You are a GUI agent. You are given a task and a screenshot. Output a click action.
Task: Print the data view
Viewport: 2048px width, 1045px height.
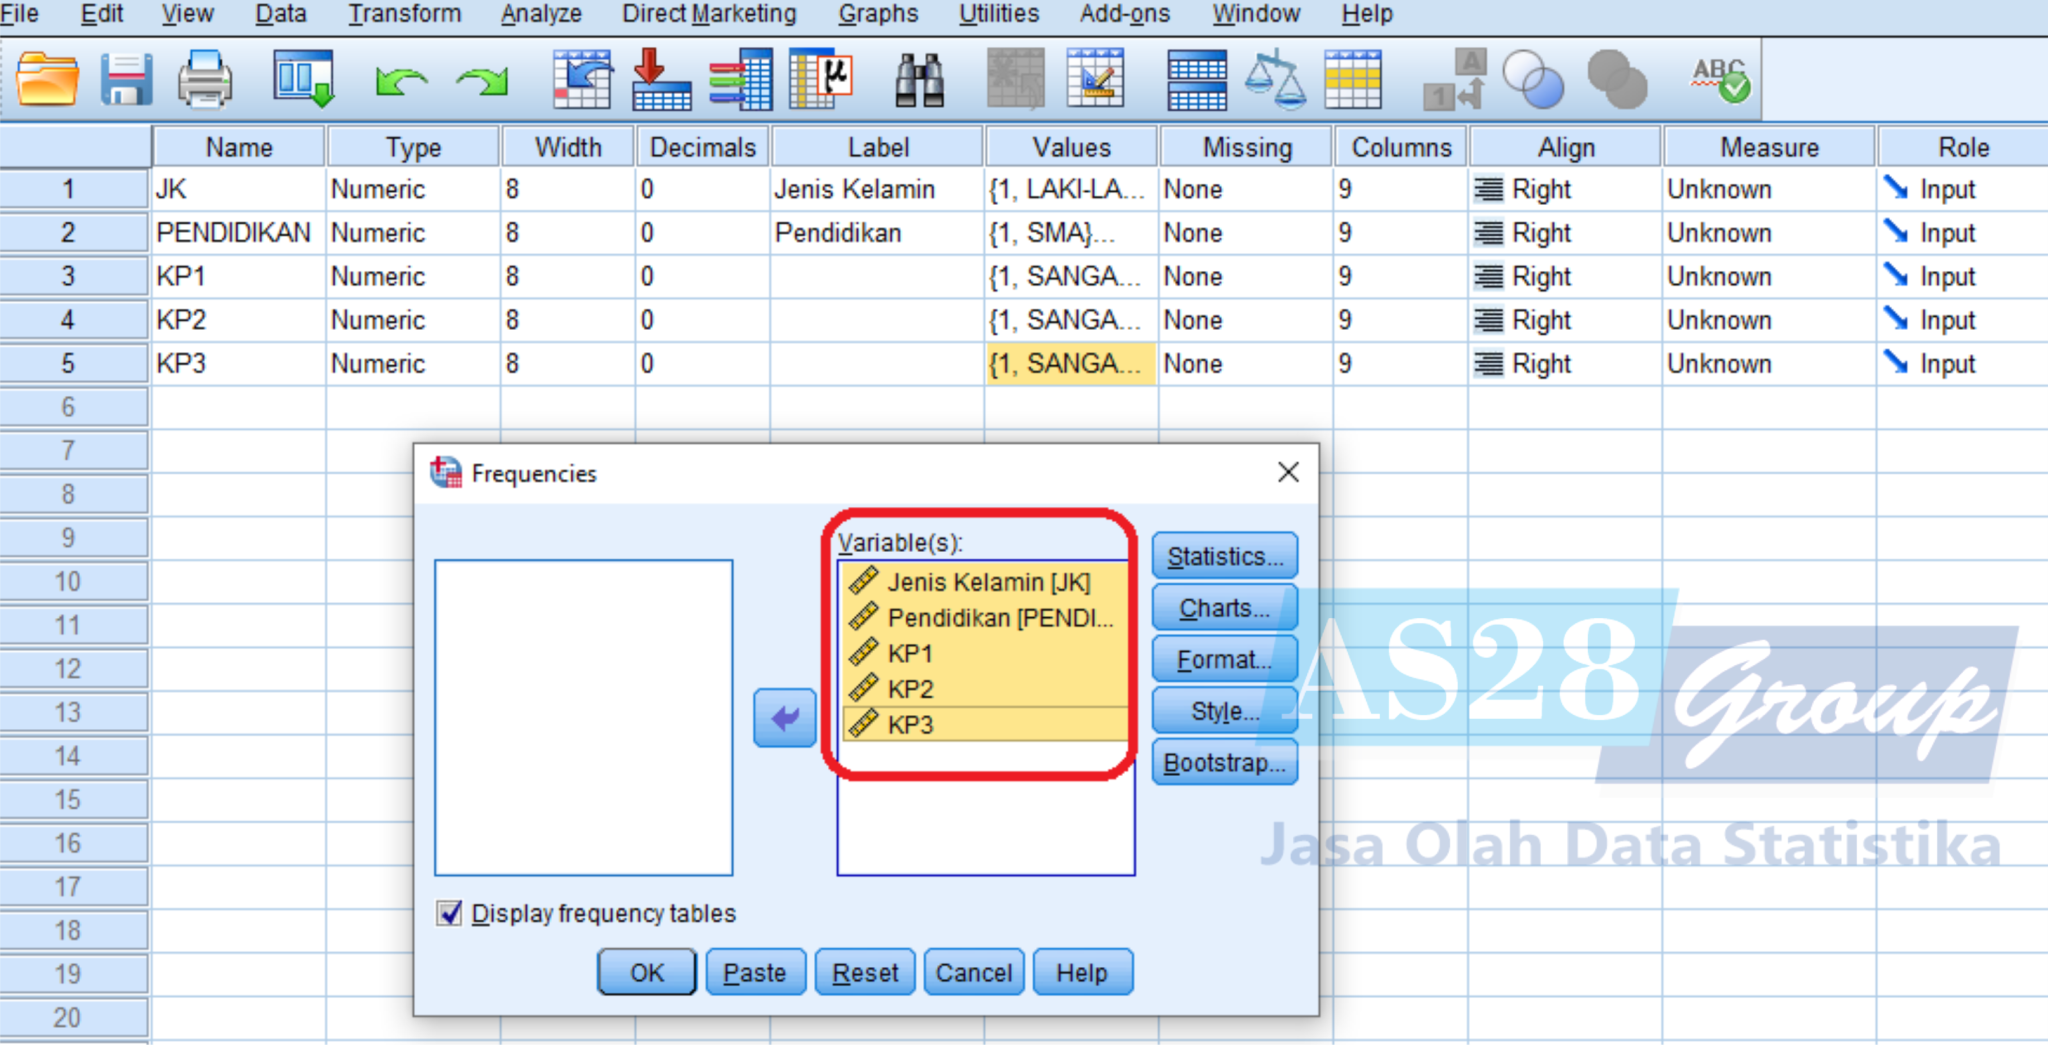pyautogui.click(x=203, y=80)
